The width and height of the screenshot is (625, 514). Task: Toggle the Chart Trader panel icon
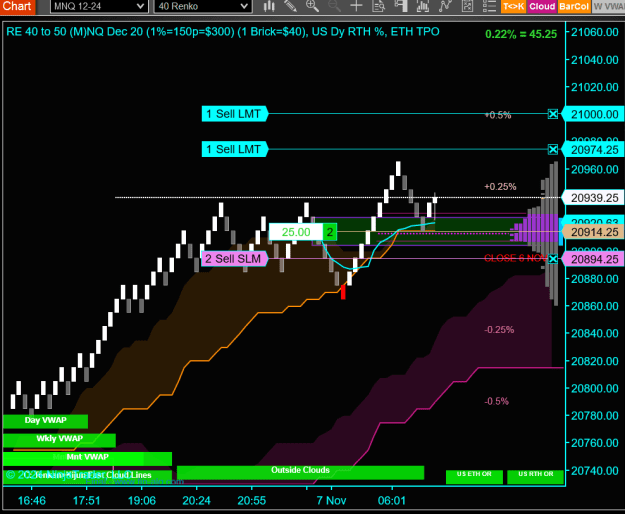401,6
